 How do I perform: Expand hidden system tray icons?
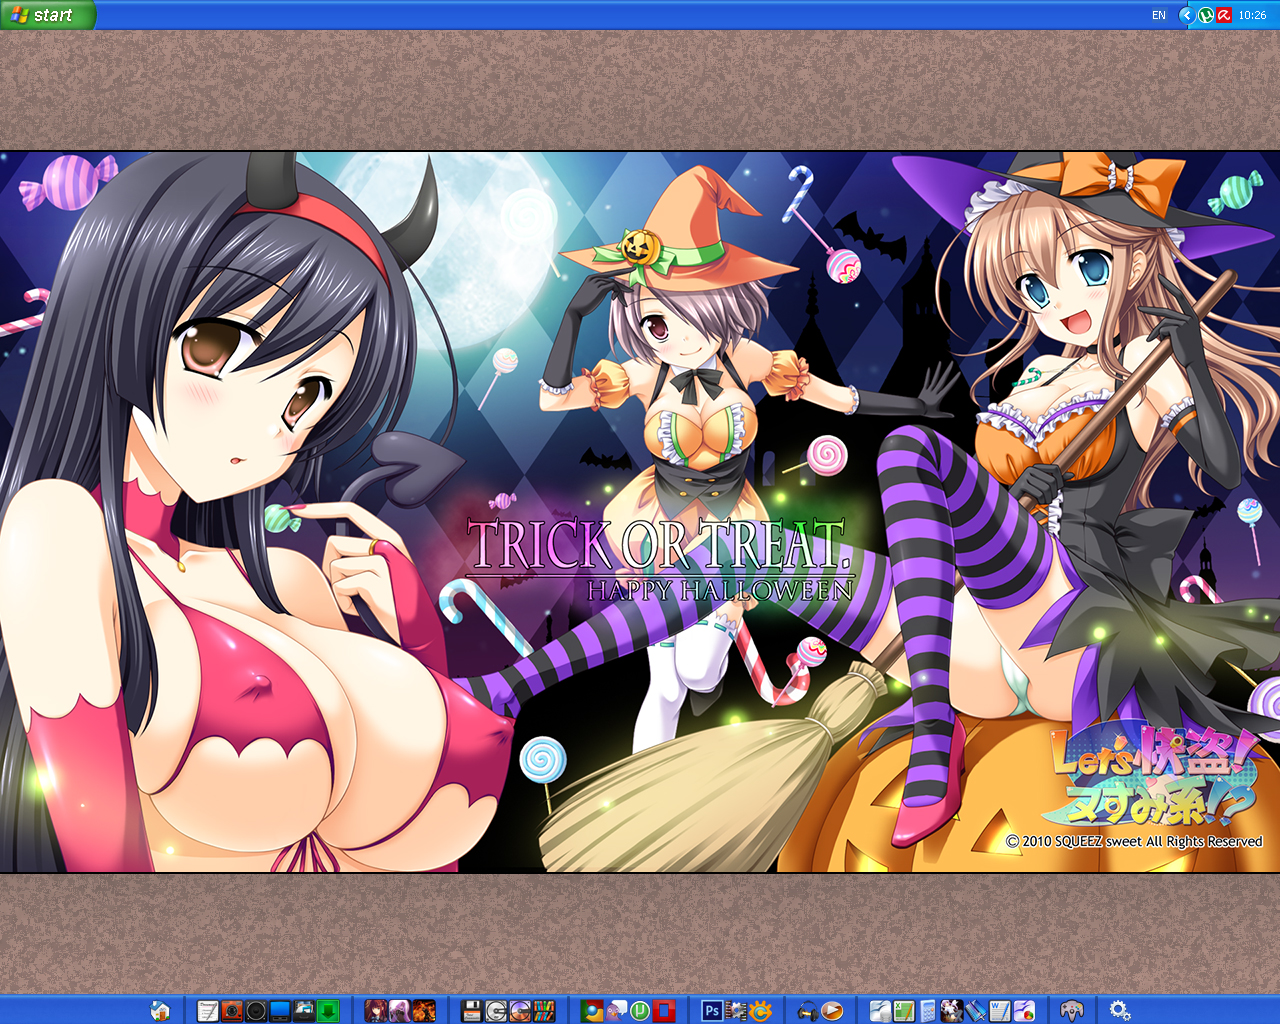(x=1187, y=15)
